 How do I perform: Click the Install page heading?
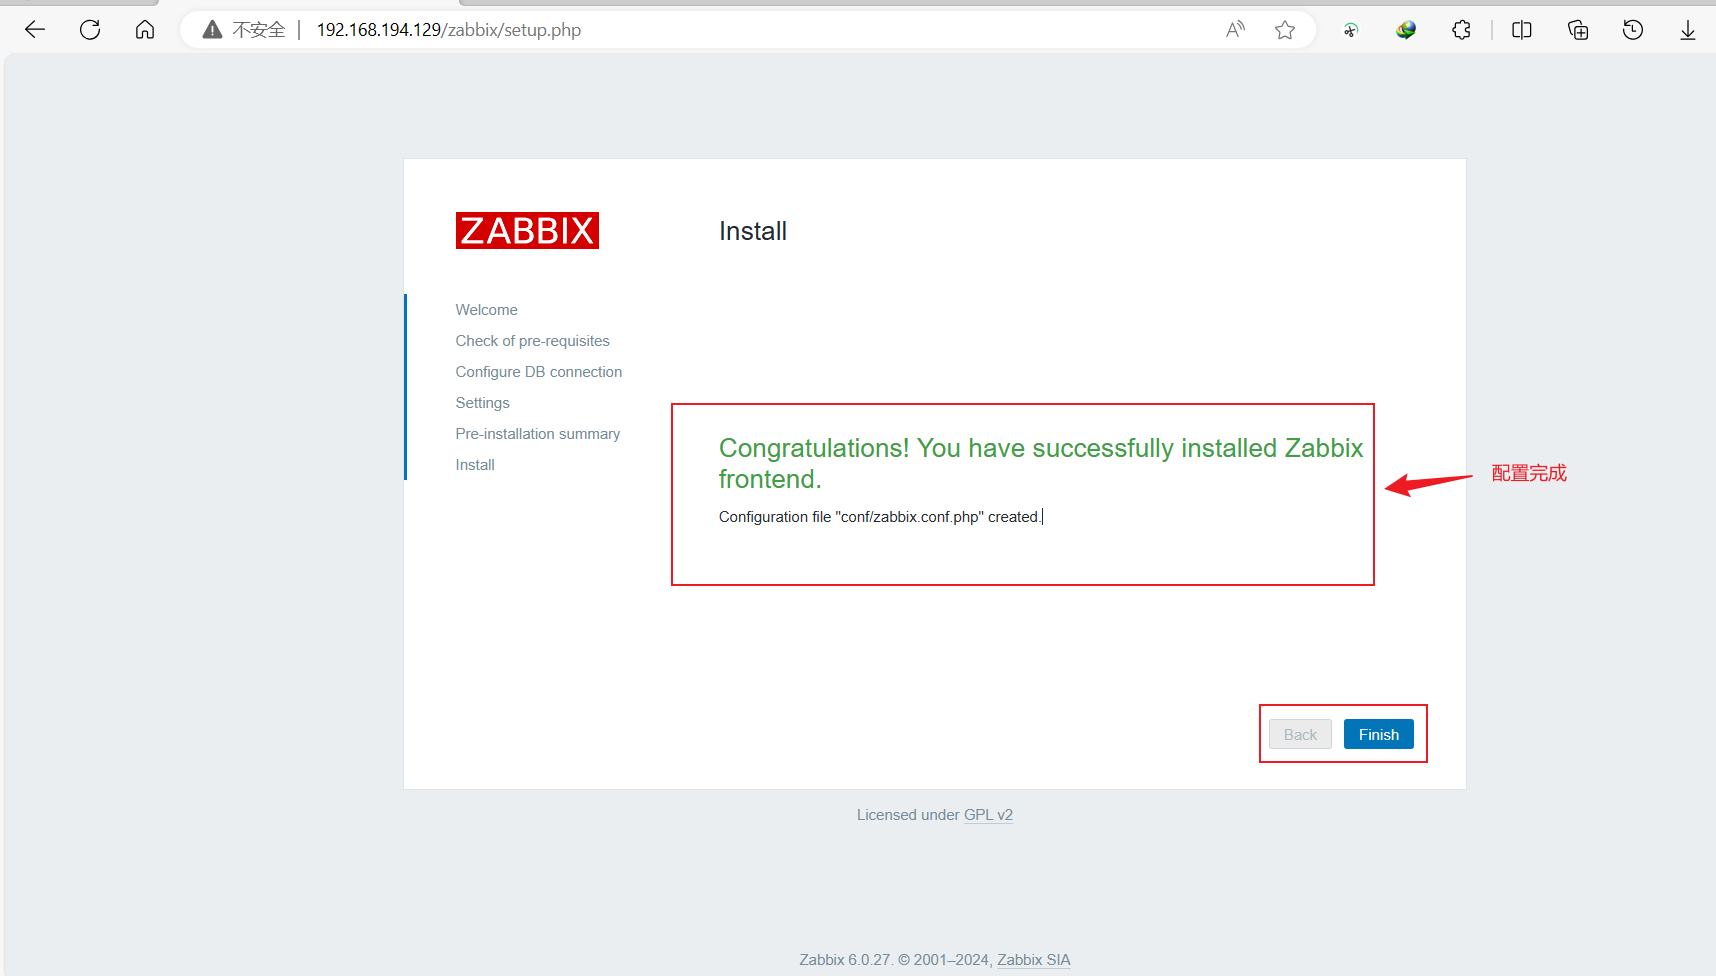(x=753, y=231)
